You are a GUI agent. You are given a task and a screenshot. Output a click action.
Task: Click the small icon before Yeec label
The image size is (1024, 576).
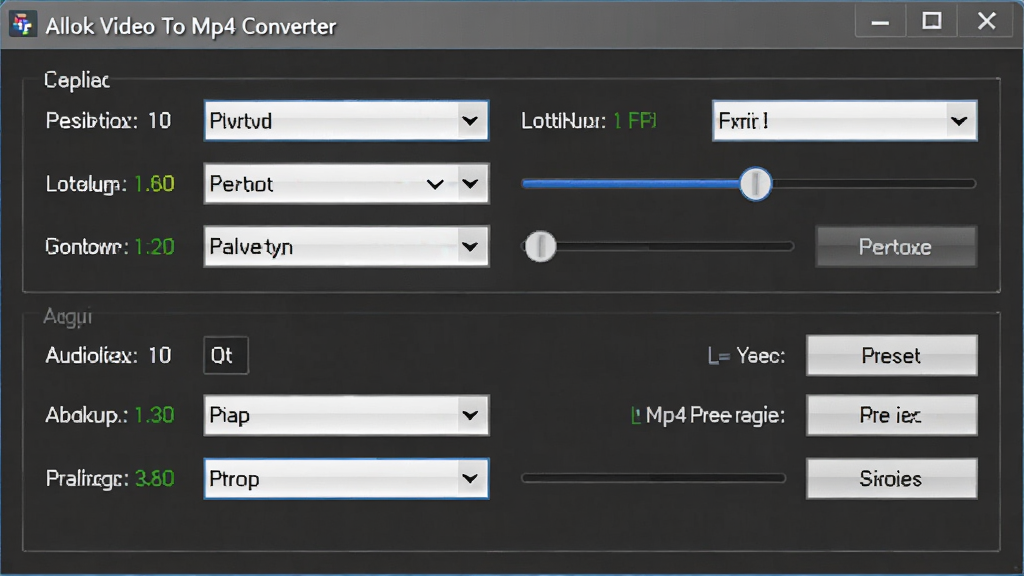(718, 356)
